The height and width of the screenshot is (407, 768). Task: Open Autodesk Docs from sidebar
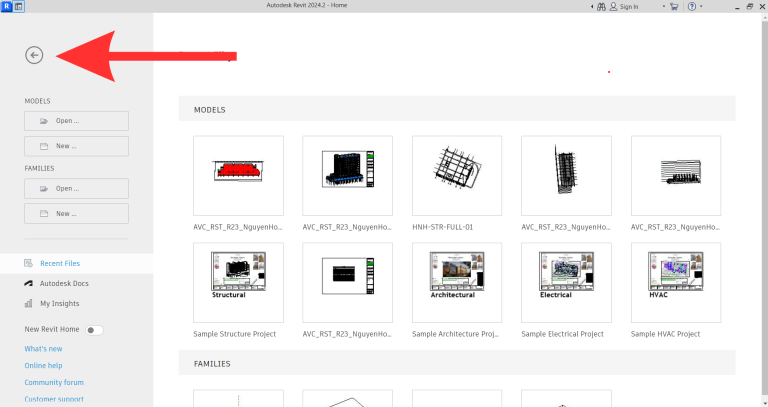66,283
